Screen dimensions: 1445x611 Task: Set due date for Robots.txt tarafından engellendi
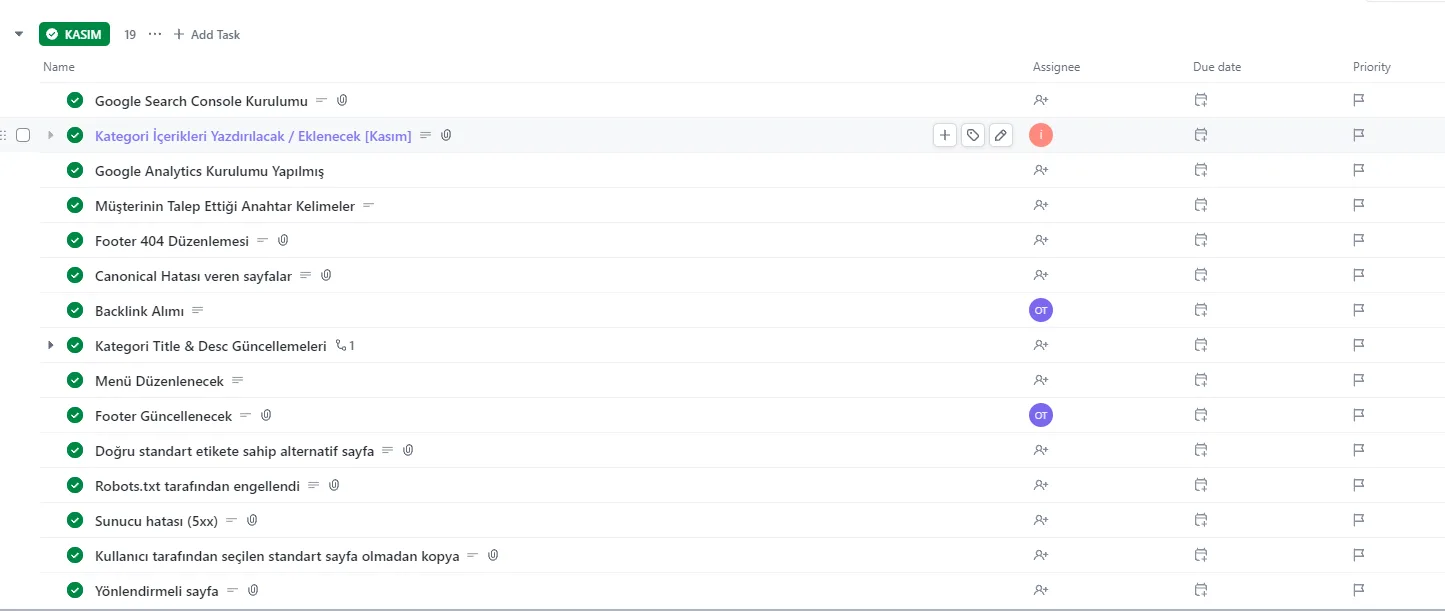[x=1201, y=485]
